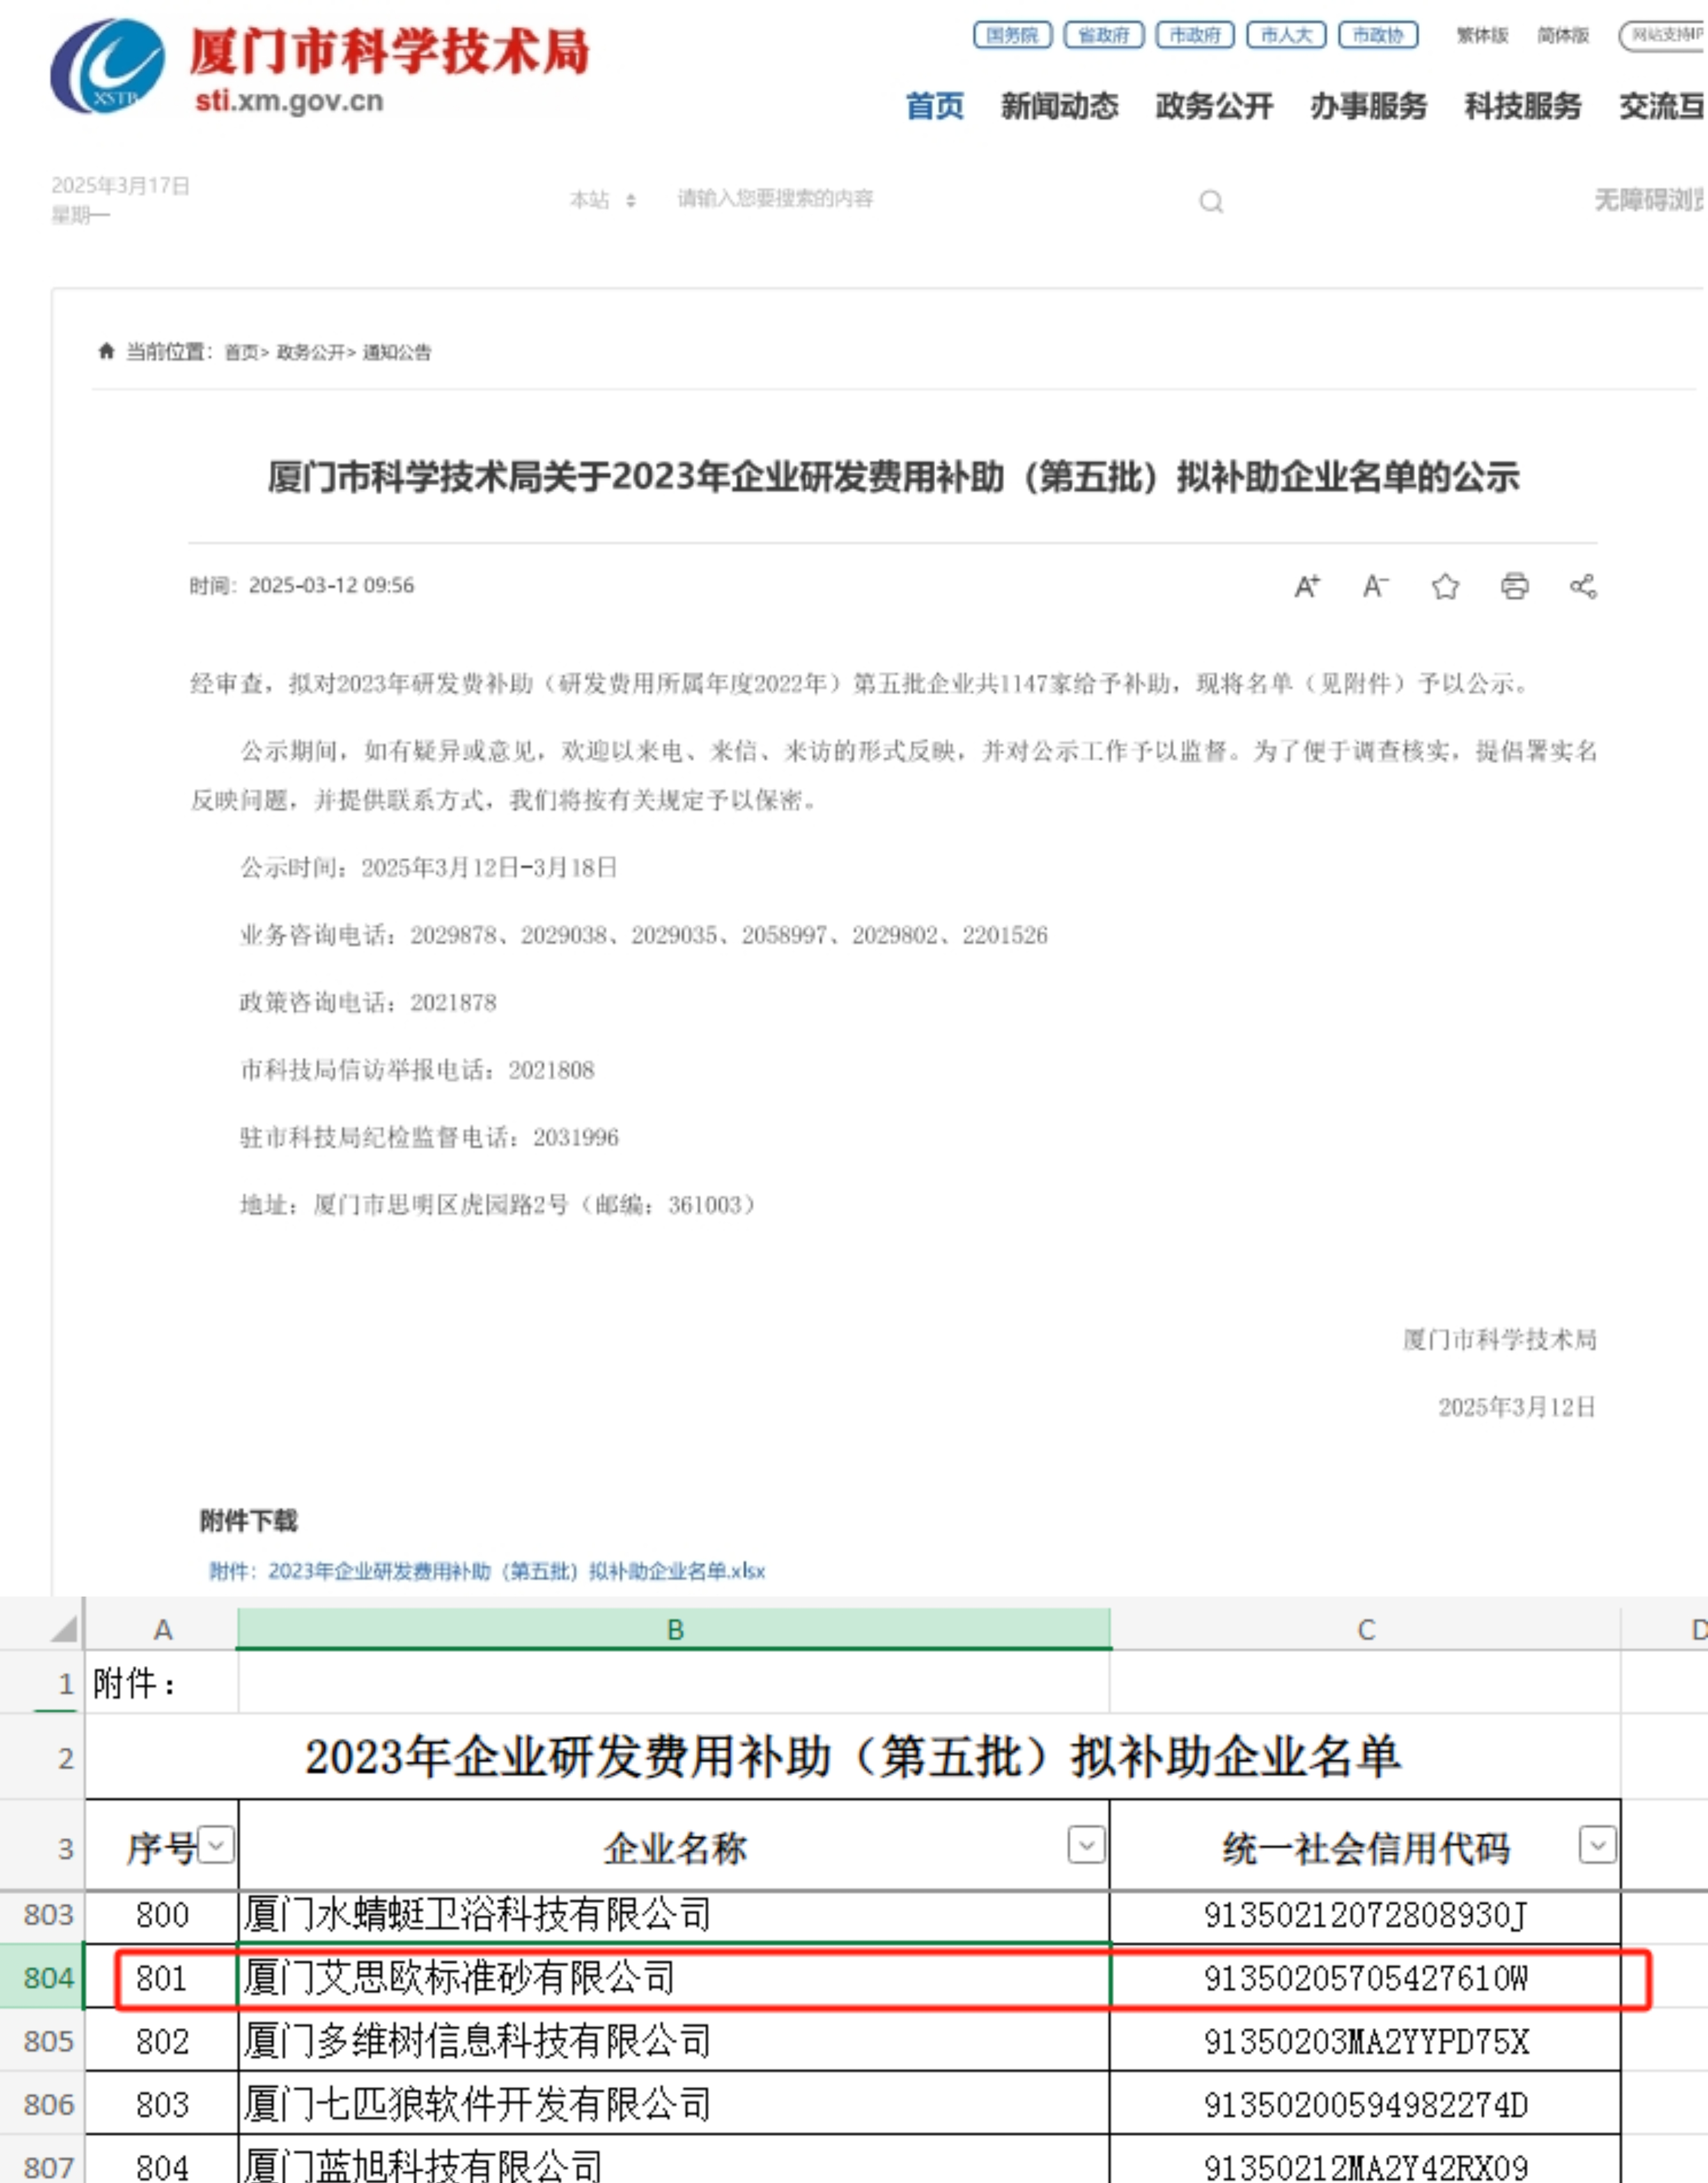Screen dimensions: 1708x2183
Task: Download the 拟补助企业名单.xlsx attachment
Action: (x=487, y=1571)
